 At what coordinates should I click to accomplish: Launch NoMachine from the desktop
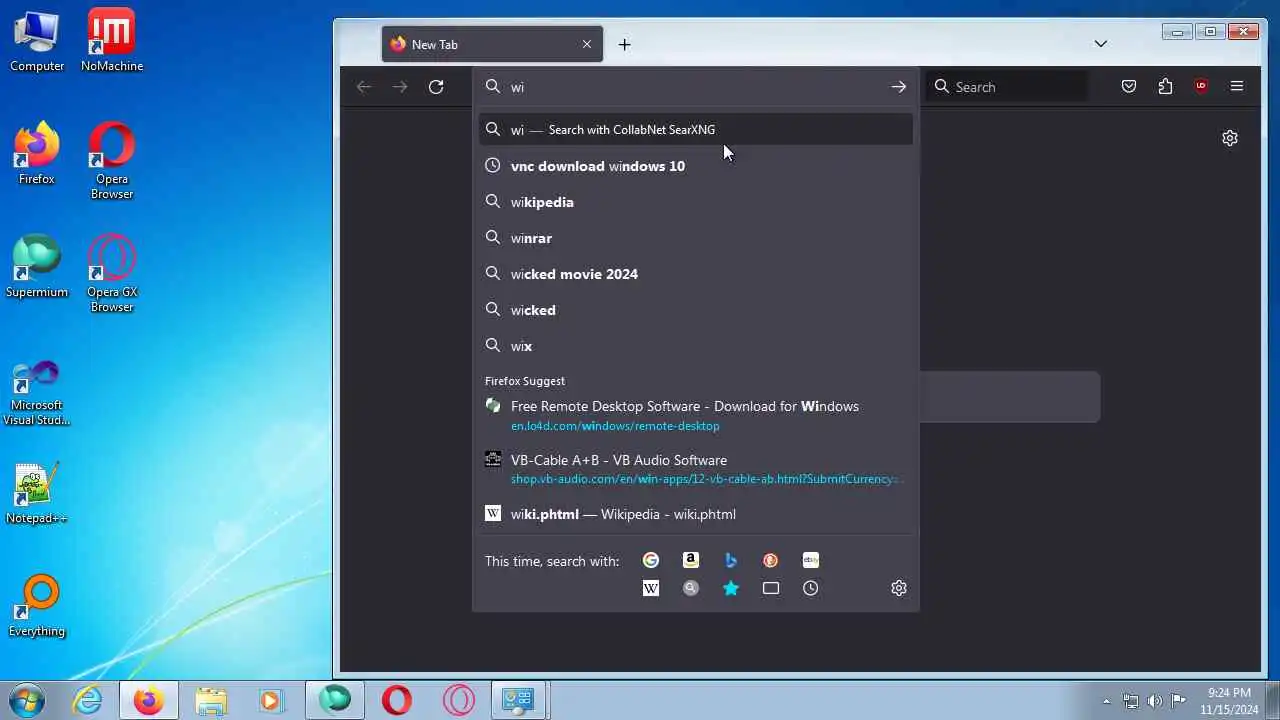point(112,41)
